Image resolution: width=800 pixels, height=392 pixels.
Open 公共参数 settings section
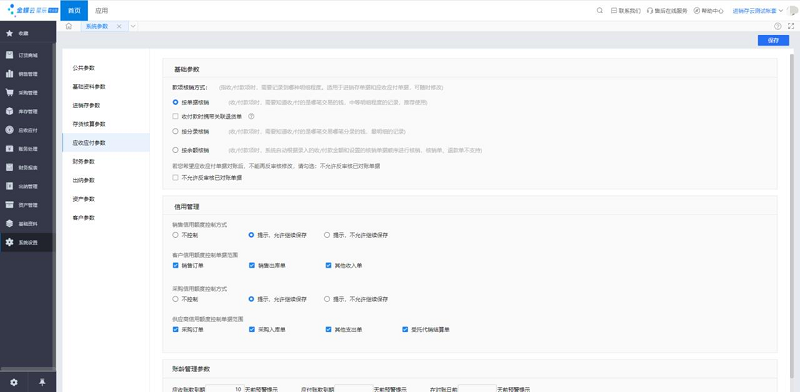tap(106, 68)
